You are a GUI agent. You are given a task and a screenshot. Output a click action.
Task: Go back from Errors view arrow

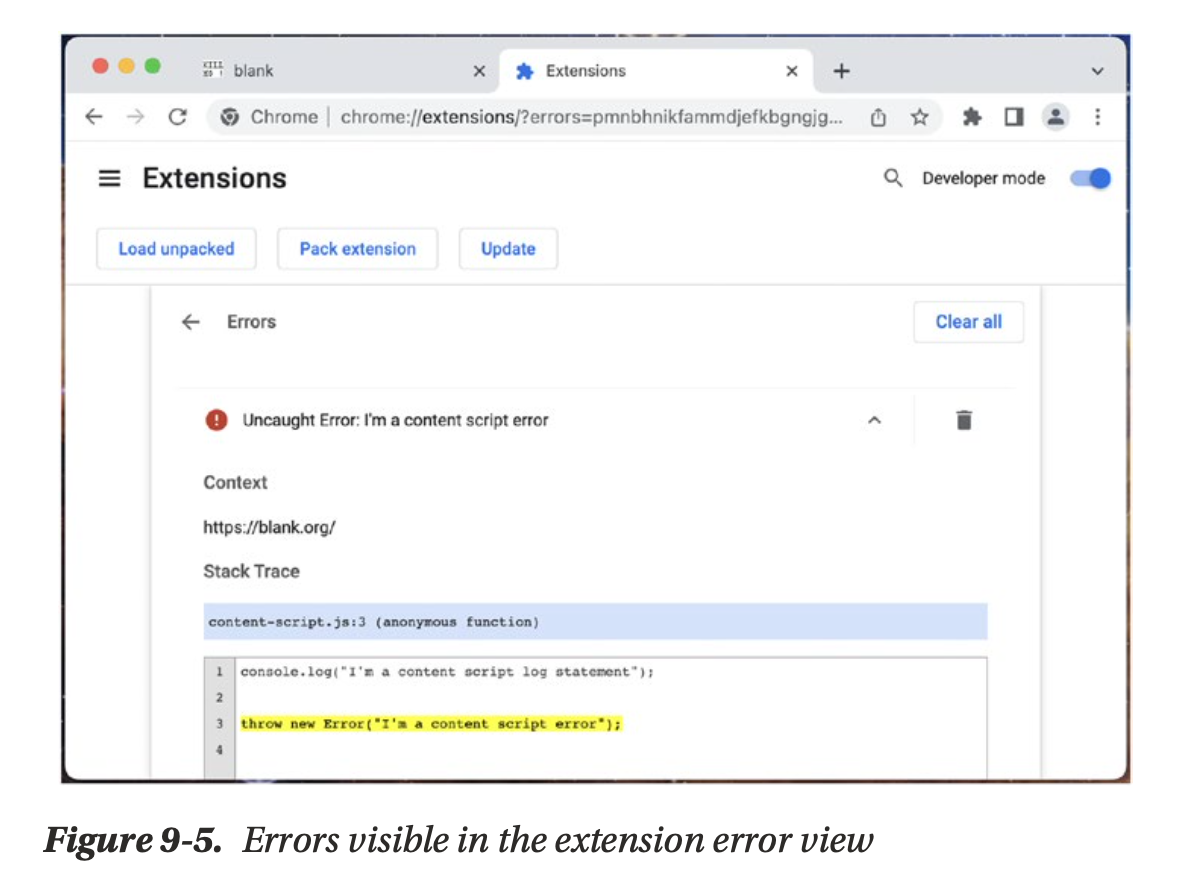pyautogui.click(x=190, y=322)
